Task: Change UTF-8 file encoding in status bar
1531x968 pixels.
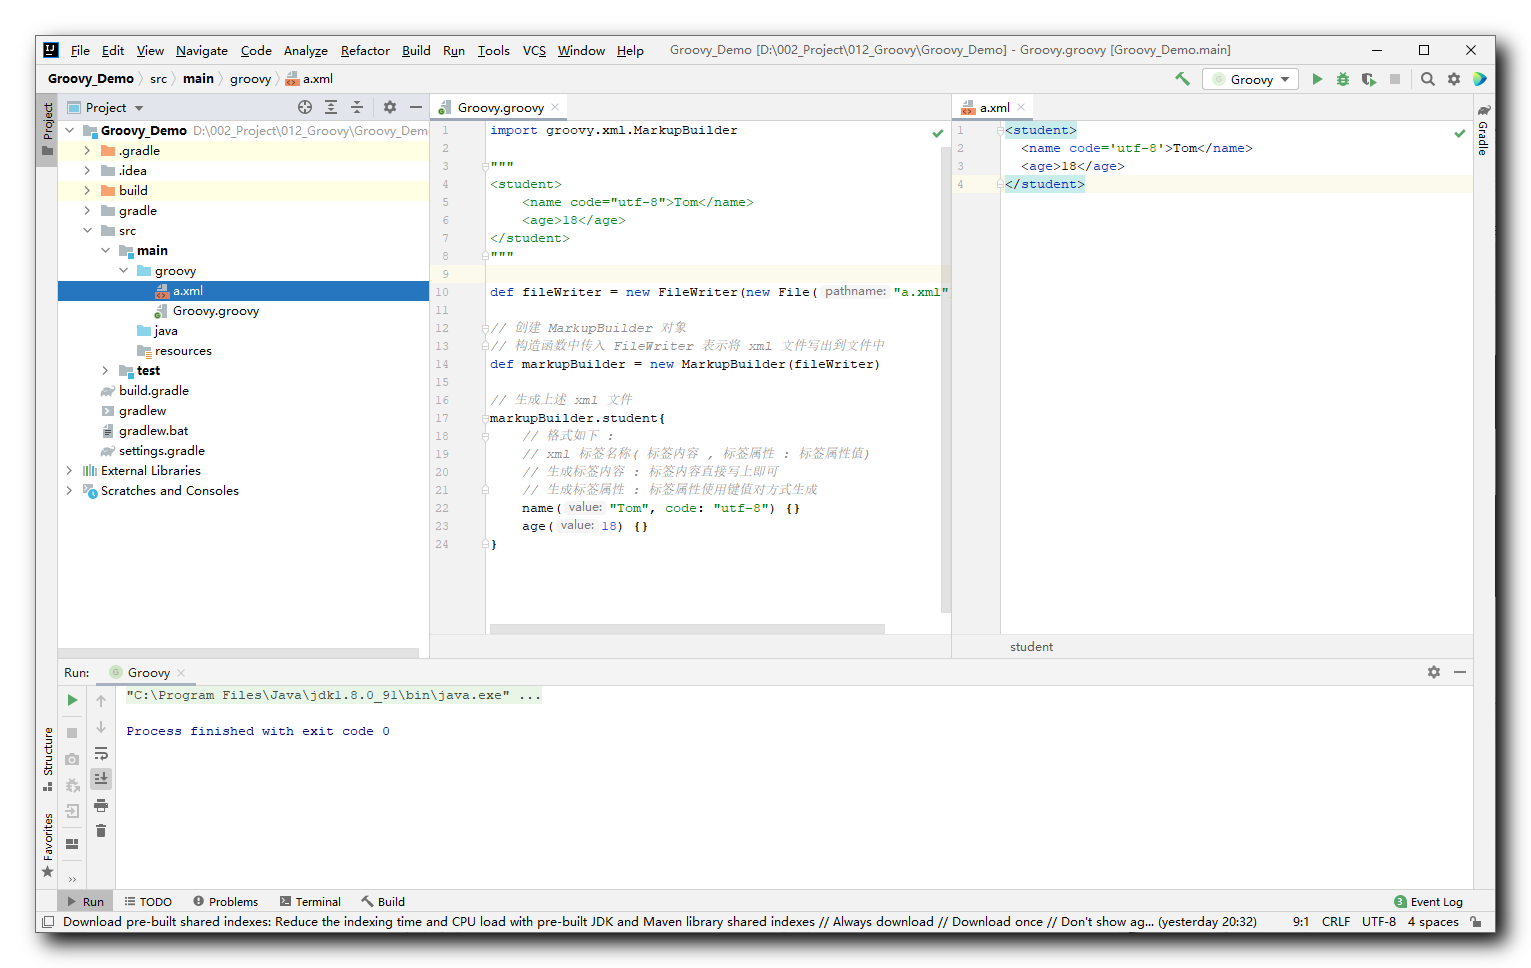Action: pos(1379,922)
